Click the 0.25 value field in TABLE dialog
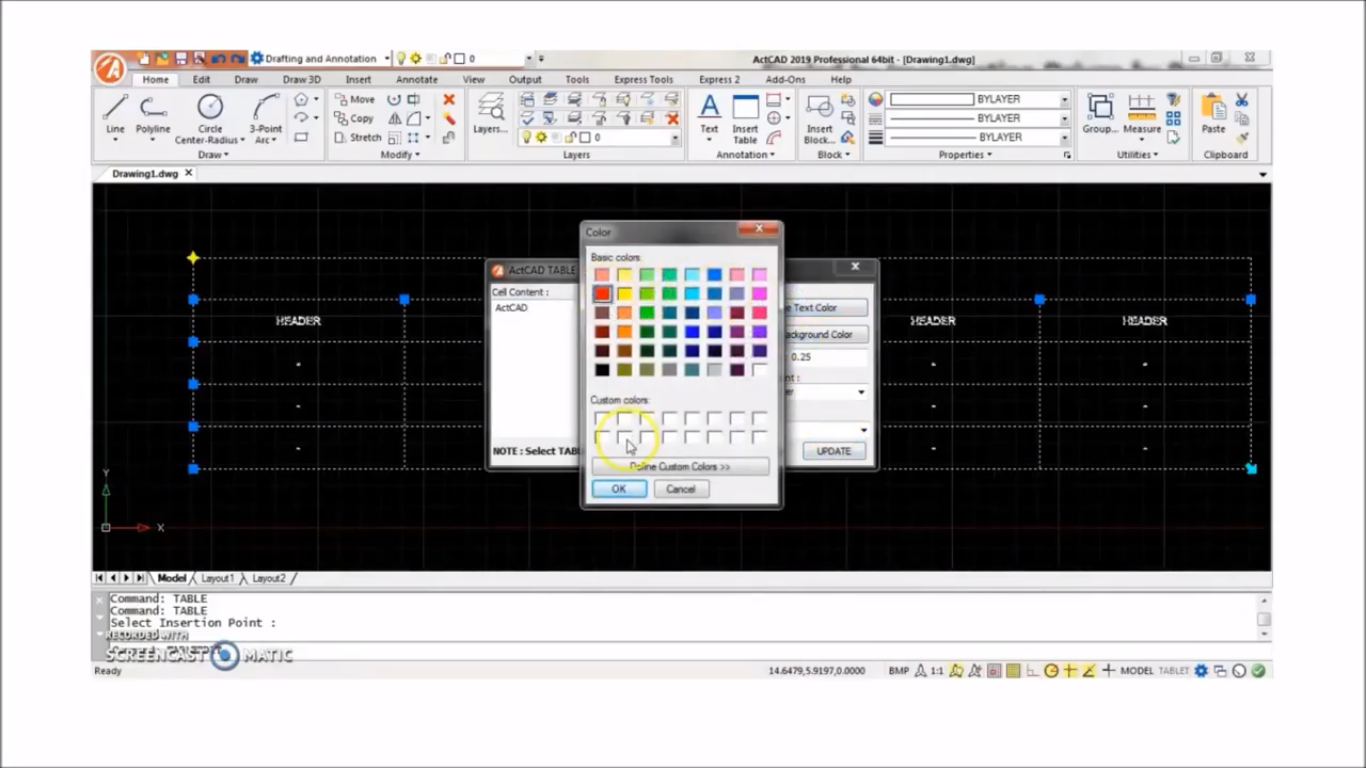The image size is (1366, 768). pos(826,357)
